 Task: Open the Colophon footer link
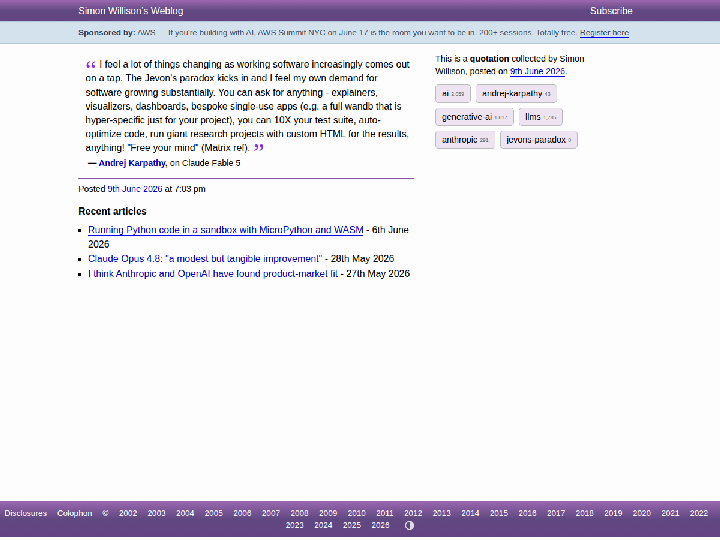point(74,513)
